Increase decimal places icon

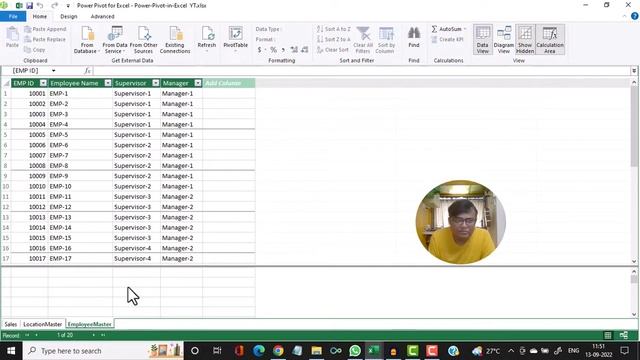coord(294,50)
